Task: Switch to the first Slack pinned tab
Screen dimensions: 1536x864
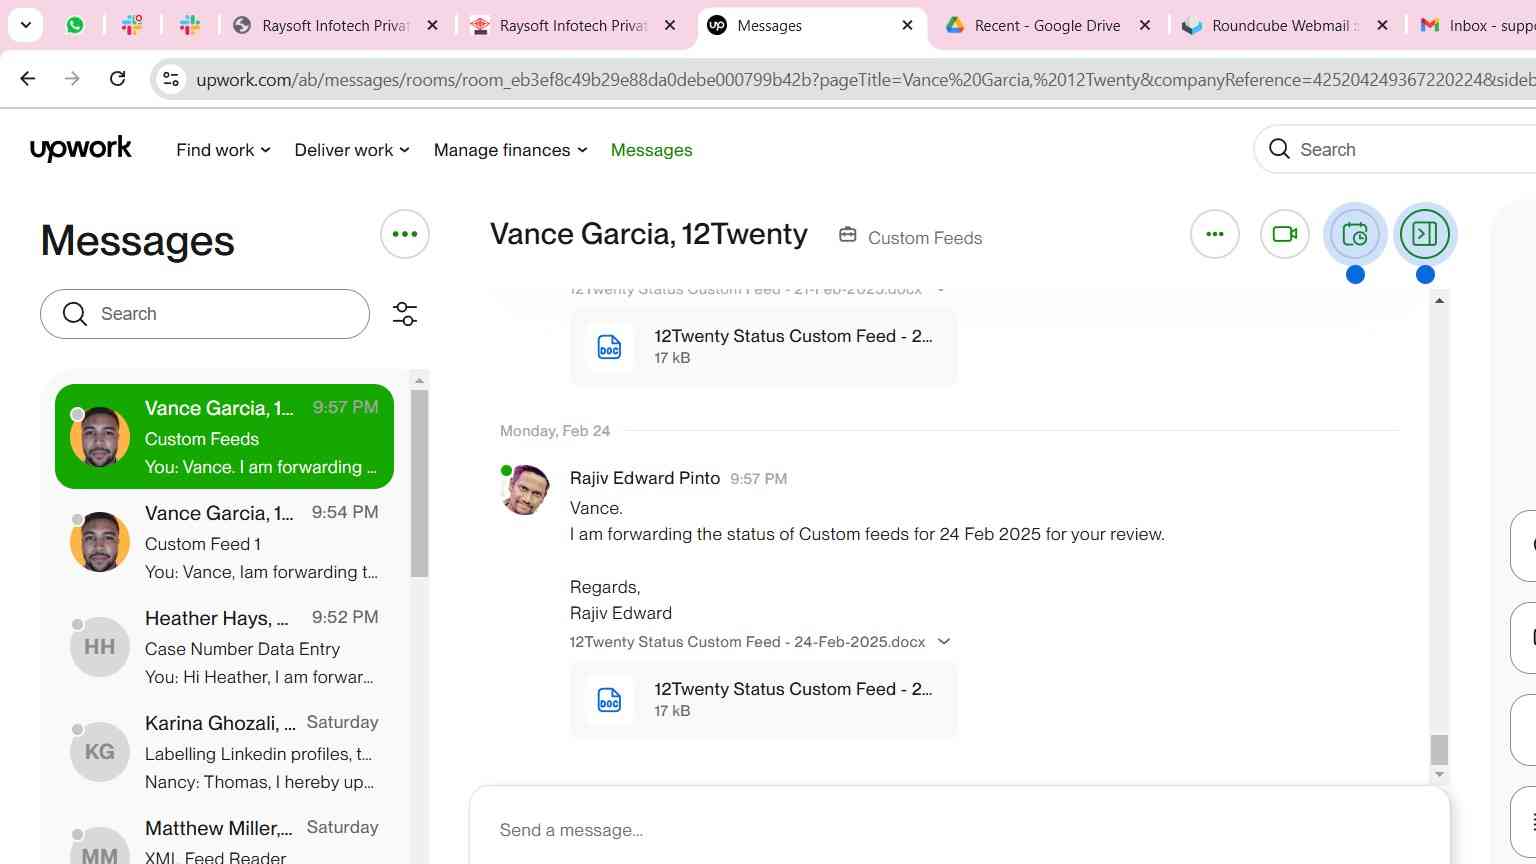Action: coord(132,25)
